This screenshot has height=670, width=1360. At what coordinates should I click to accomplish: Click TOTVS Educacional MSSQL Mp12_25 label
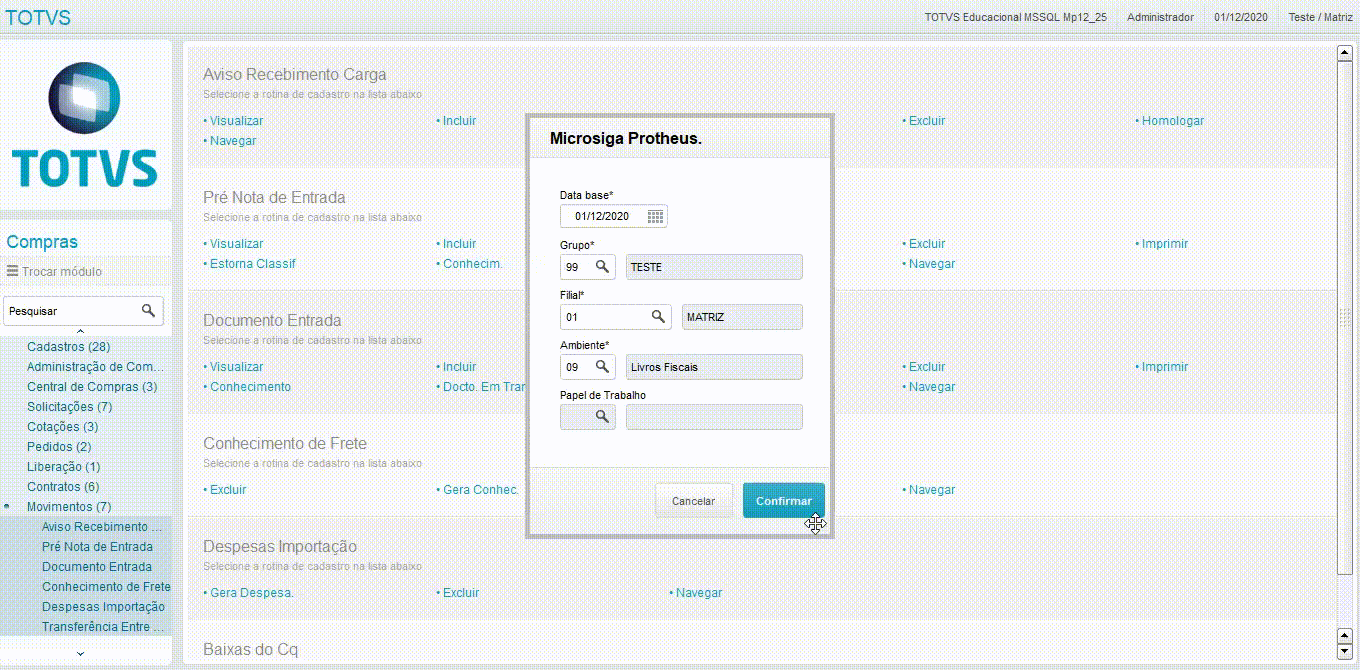[1015, 17]
